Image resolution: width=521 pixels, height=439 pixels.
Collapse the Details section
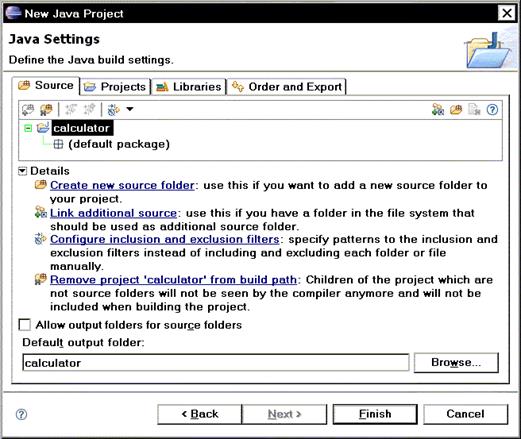22,171
